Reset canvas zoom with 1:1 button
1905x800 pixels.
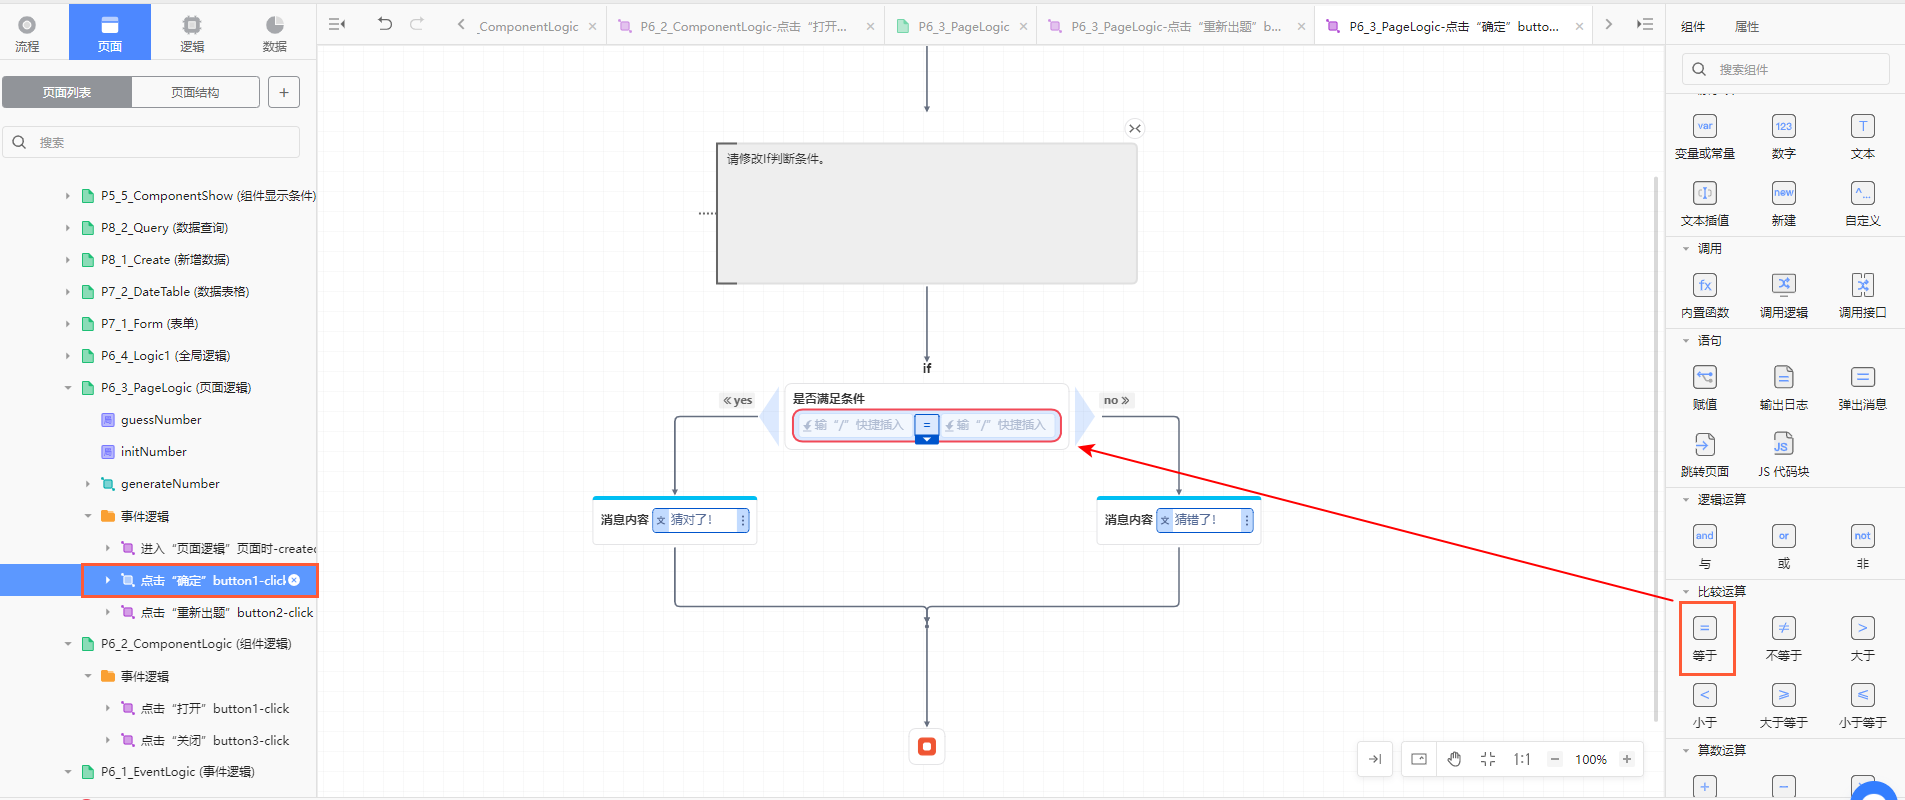(1522, 759)
